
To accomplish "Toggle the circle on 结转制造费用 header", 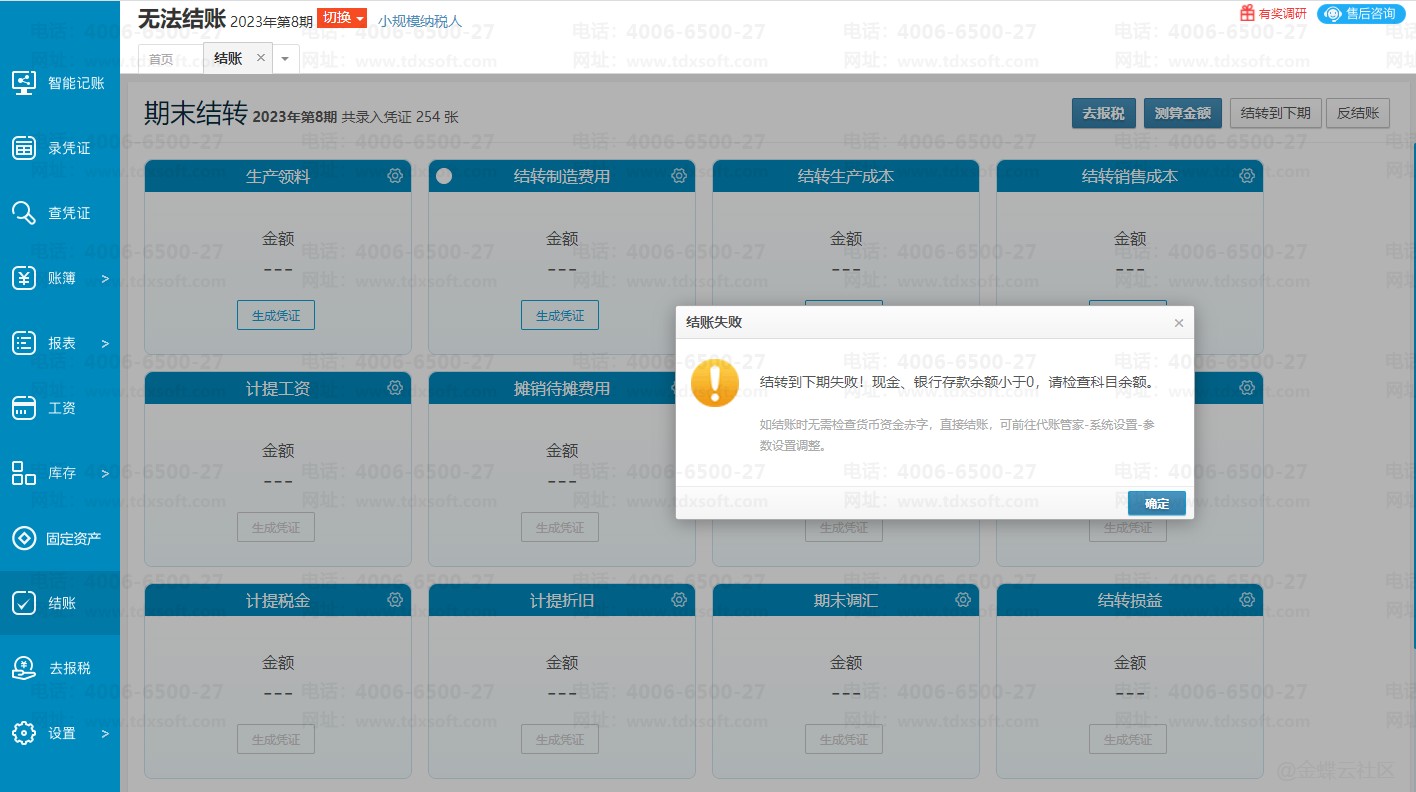I will (x=445, y=176).
